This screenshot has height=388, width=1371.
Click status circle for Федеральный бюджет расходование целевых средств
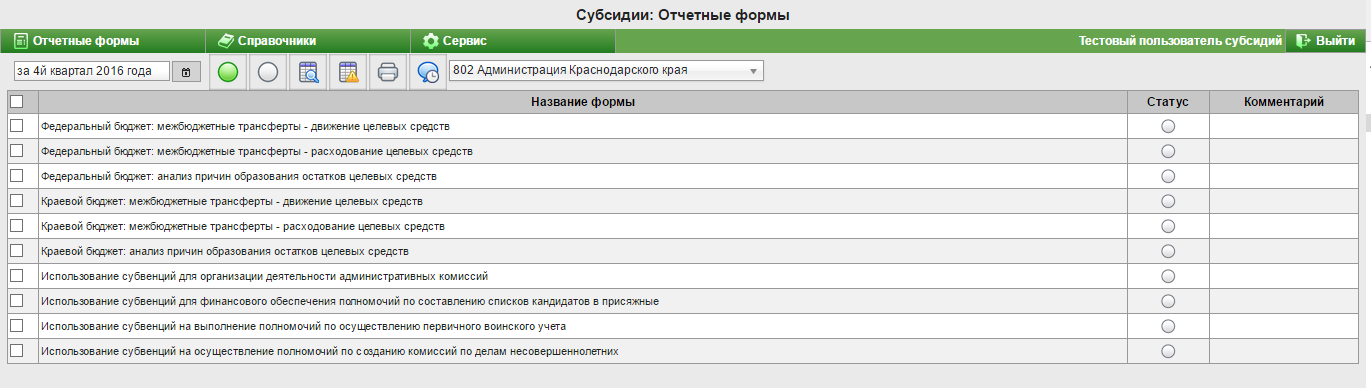click(1168, 151)
